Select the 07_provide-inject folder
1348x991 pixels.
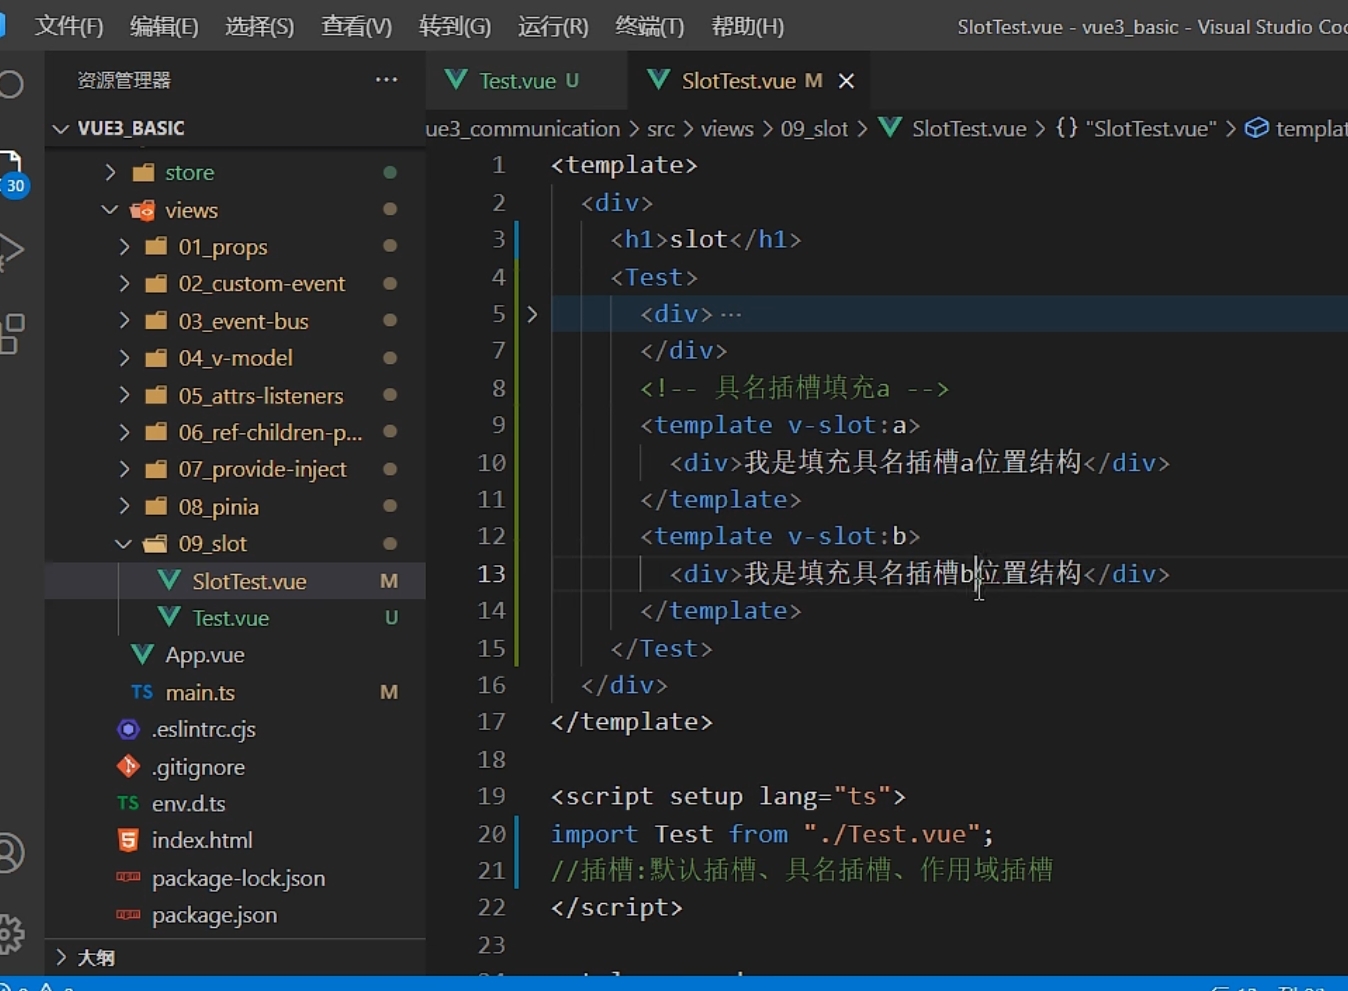click(235, 469)
